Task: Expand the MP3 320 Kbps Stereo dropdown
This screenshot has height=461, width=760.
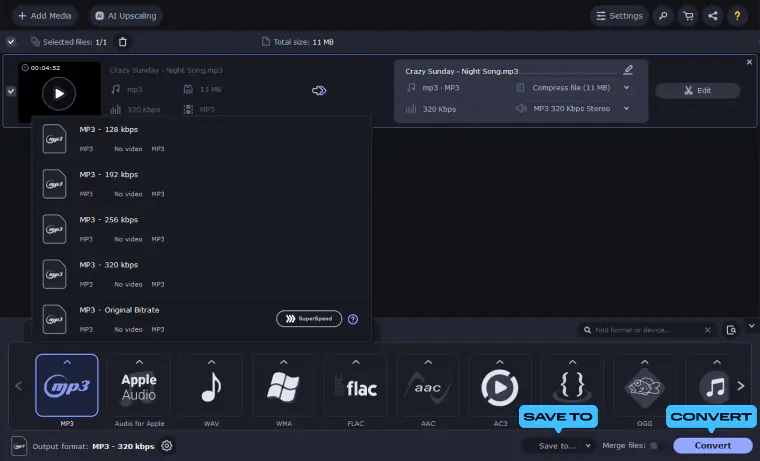Action: 626,109
